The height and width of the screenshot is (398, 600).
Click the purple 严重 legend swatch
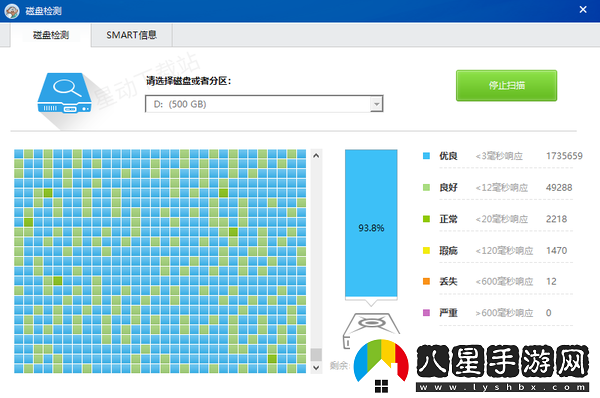(426, 313)
